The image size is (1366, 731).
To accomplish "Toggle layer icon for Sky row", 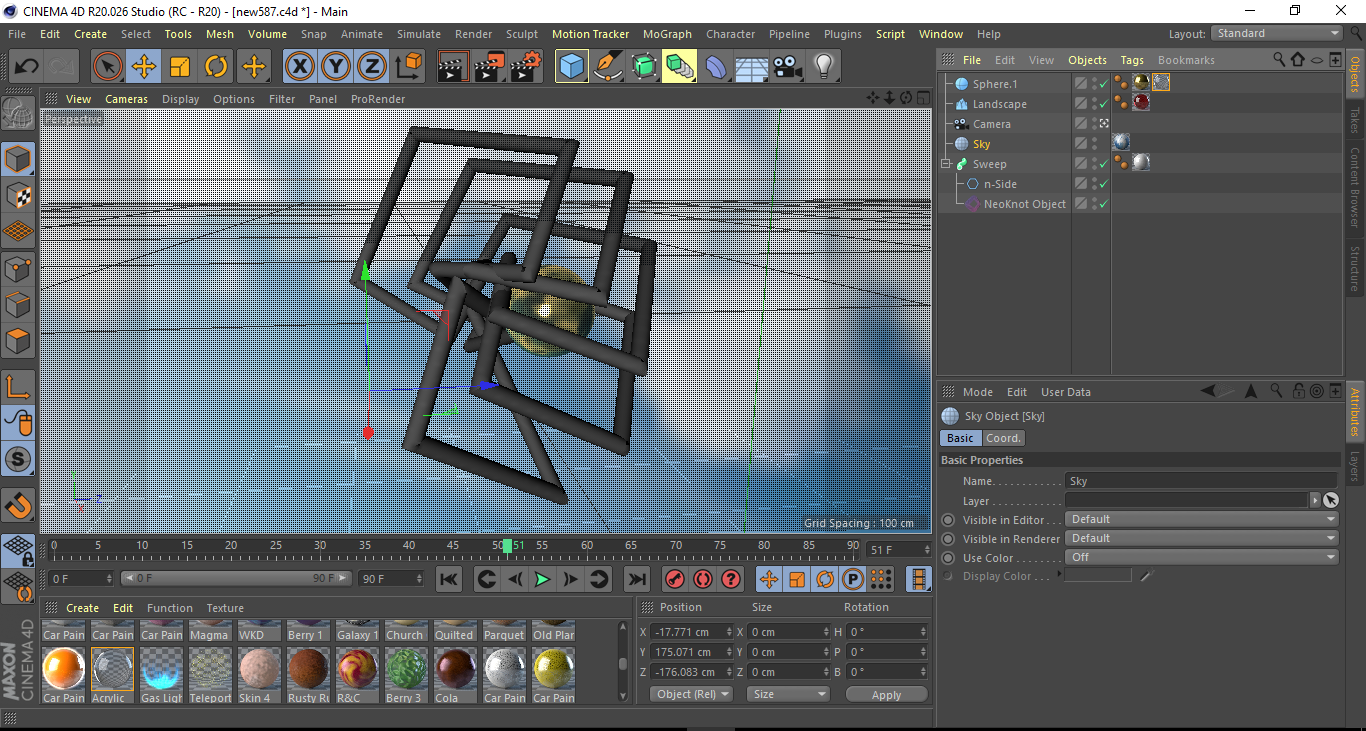I will click(1081, 144).
